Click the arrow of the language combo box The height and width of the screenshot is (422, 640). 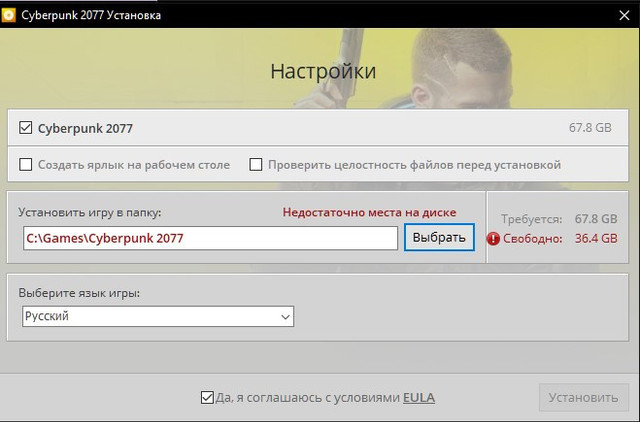283,316
